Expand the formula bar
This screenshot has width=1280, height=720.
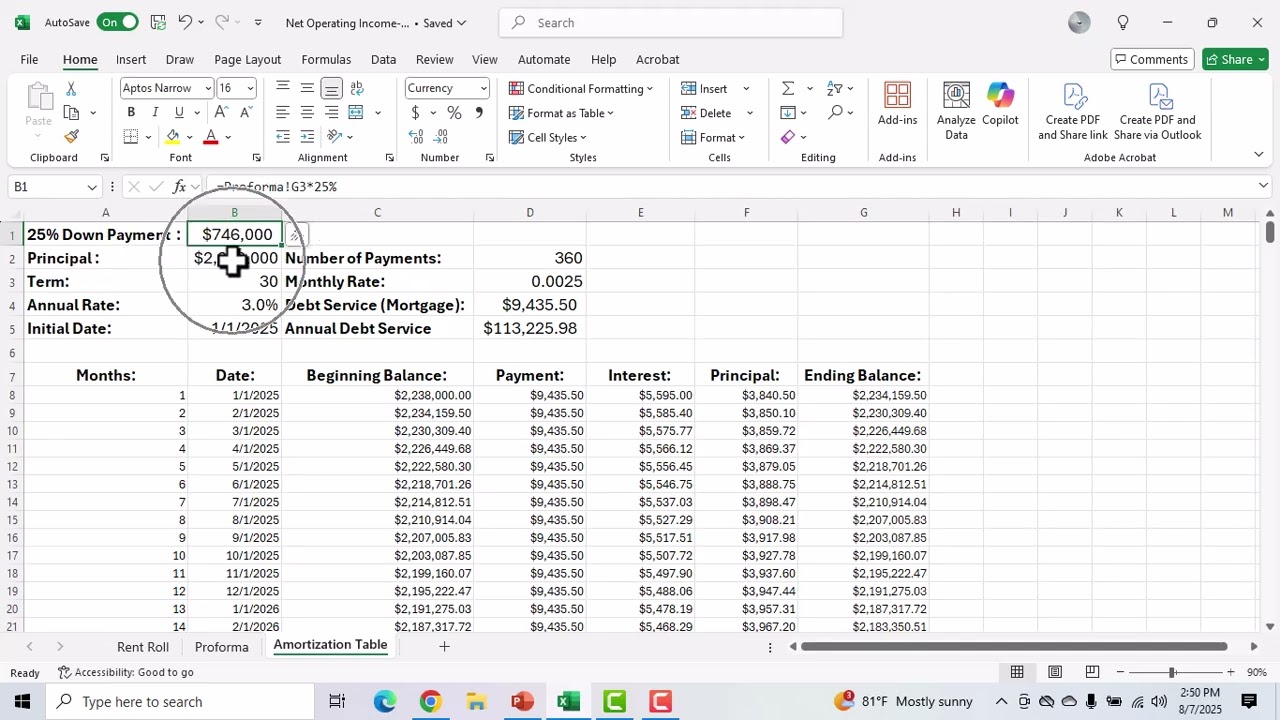1264,186
